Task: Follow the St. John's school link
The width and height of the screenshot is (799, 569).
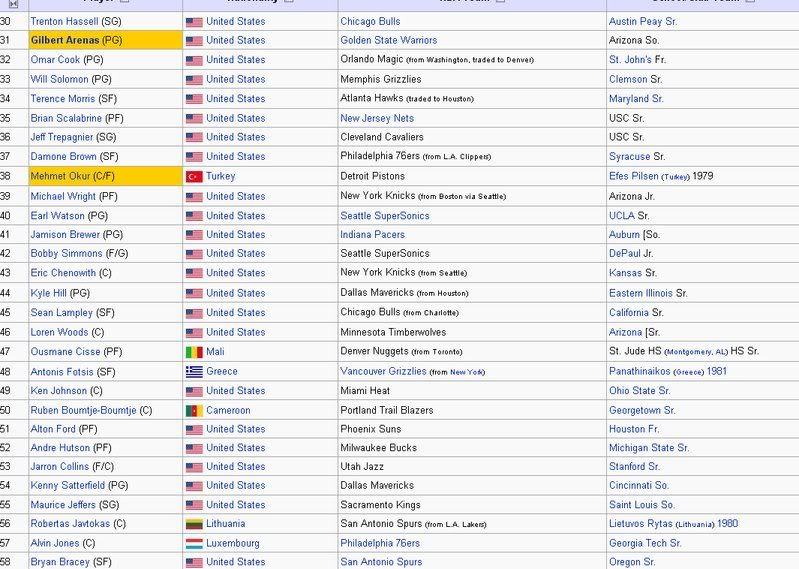Action: pos(630,60)
